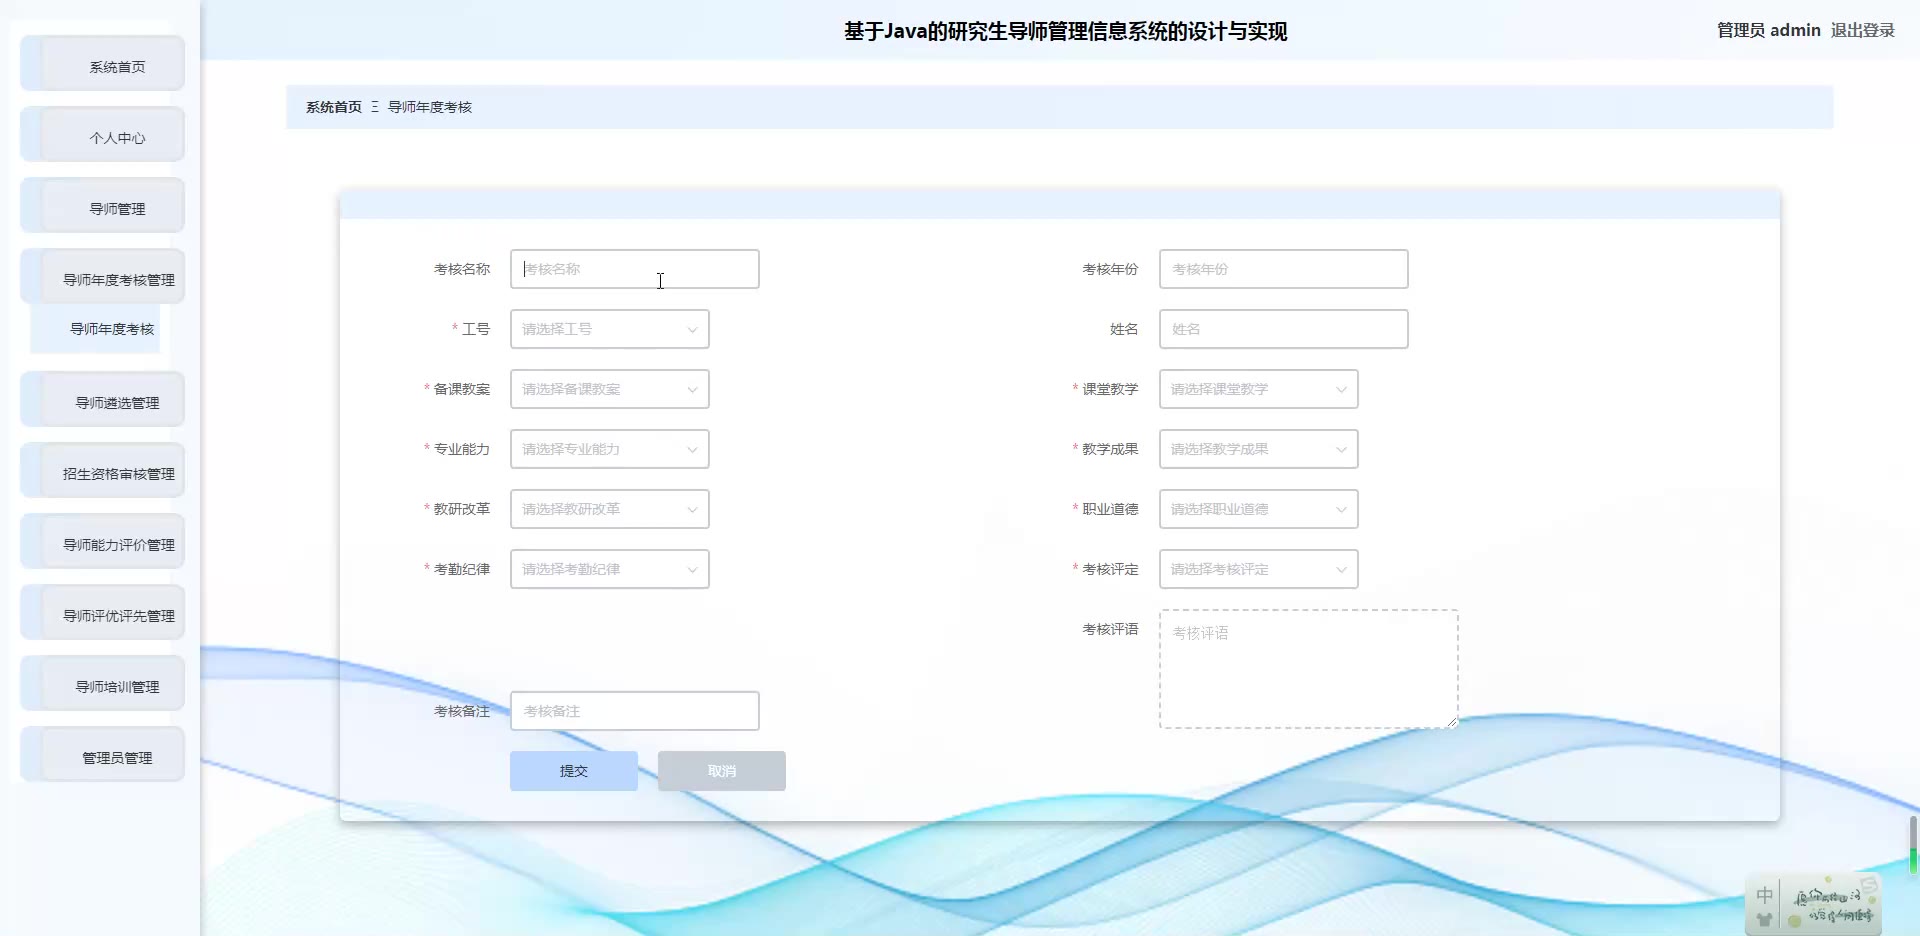This screenshot has height=936, width=1920.
Task: Expand the 教研改革 dropdown
Action: (610, 509)
